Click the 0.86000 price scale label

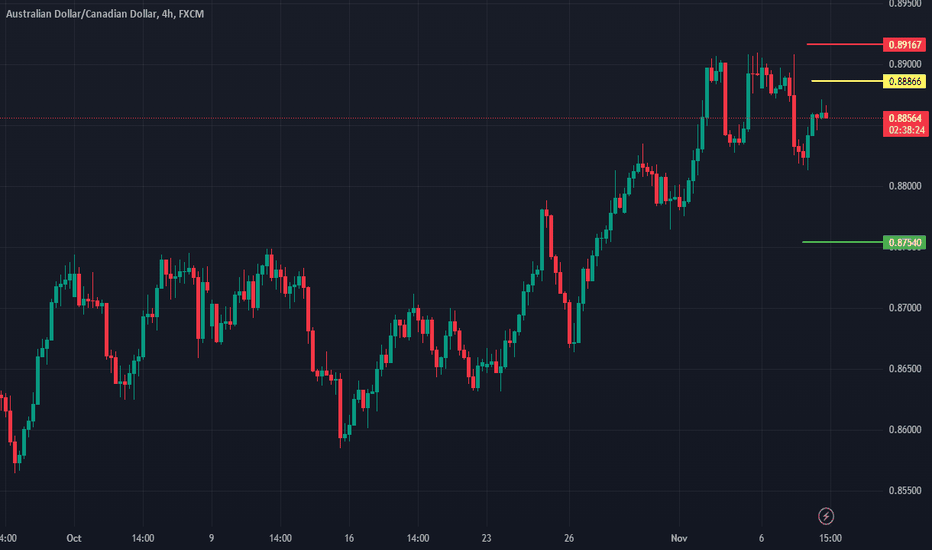[x=905, y=430]
